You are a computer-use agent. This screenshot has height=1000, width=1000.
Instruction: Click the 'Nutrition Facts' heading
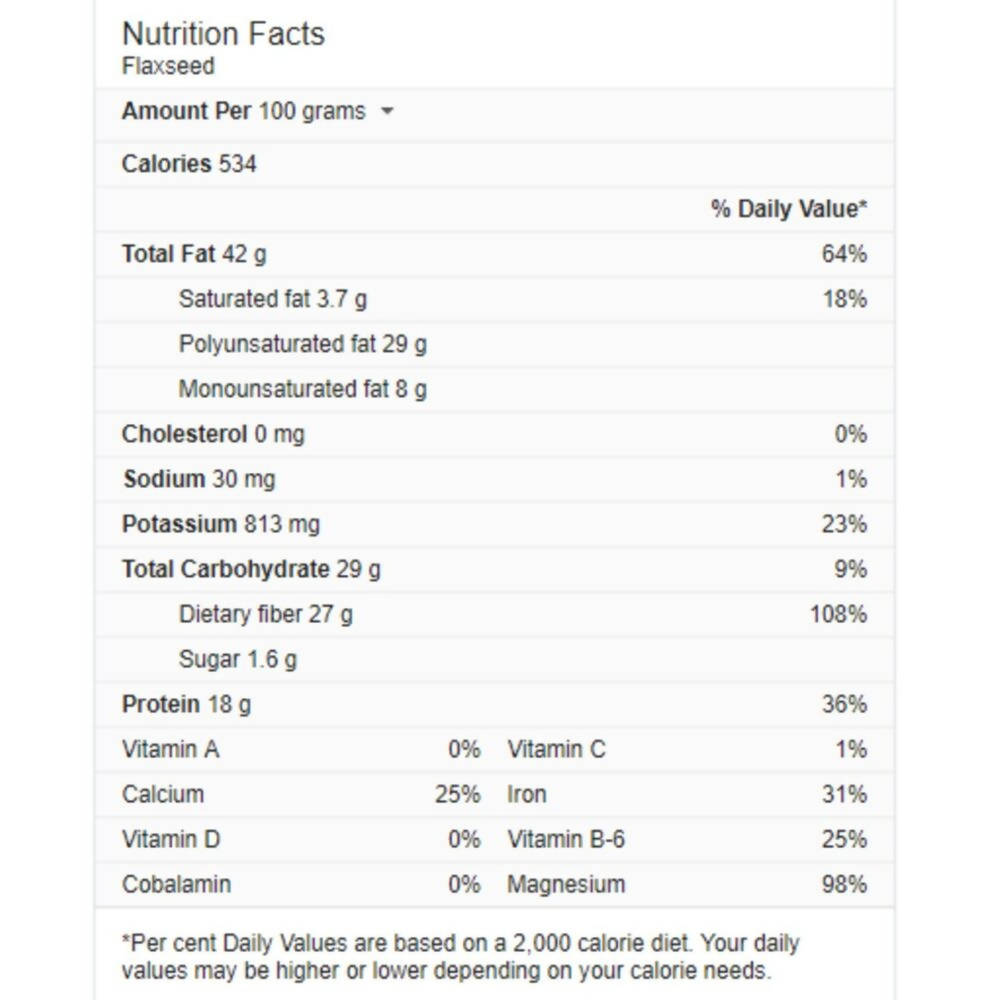tap(223, 34)
